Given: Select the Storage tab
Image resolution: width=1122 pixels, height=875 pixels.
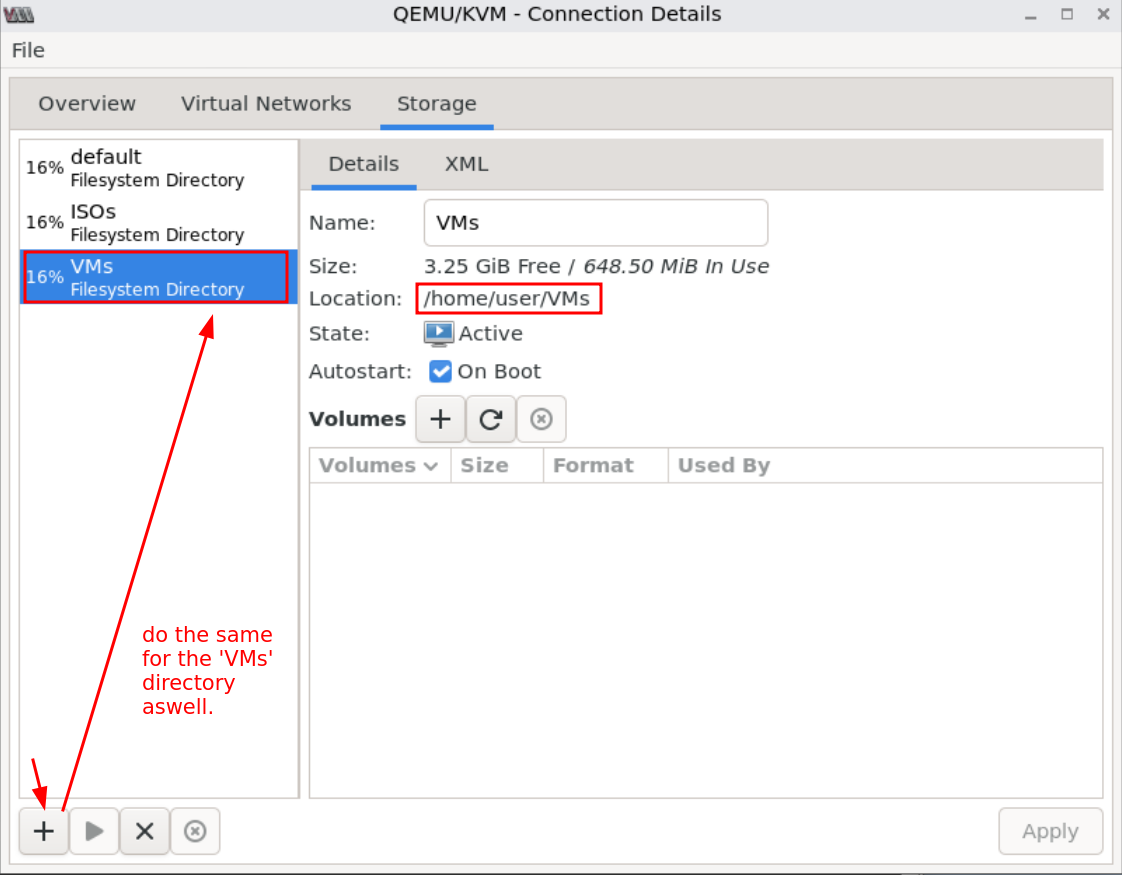Looking at the screenshot, I should (x=436, y=104).
